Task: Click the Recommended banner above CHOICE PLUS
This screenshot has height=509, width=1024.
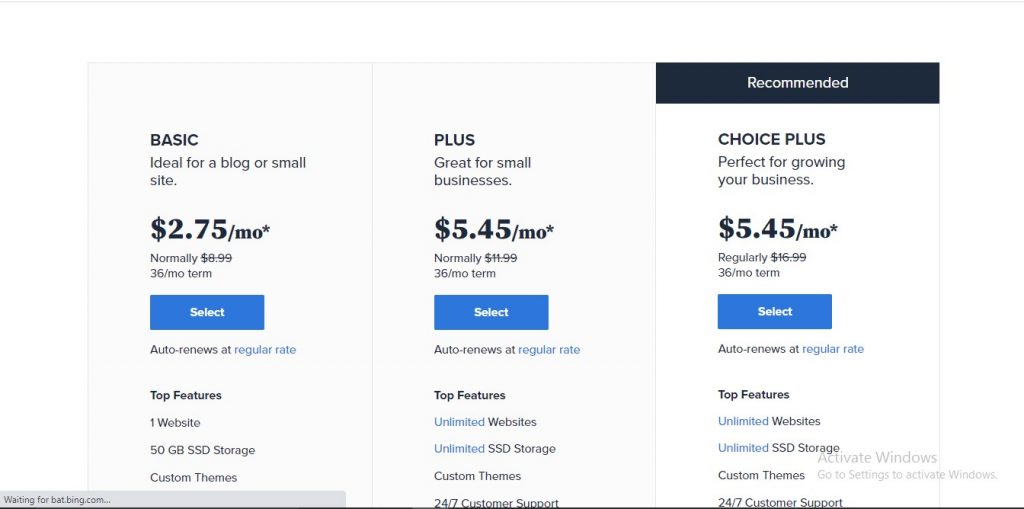Action: [x=797, y=83]
